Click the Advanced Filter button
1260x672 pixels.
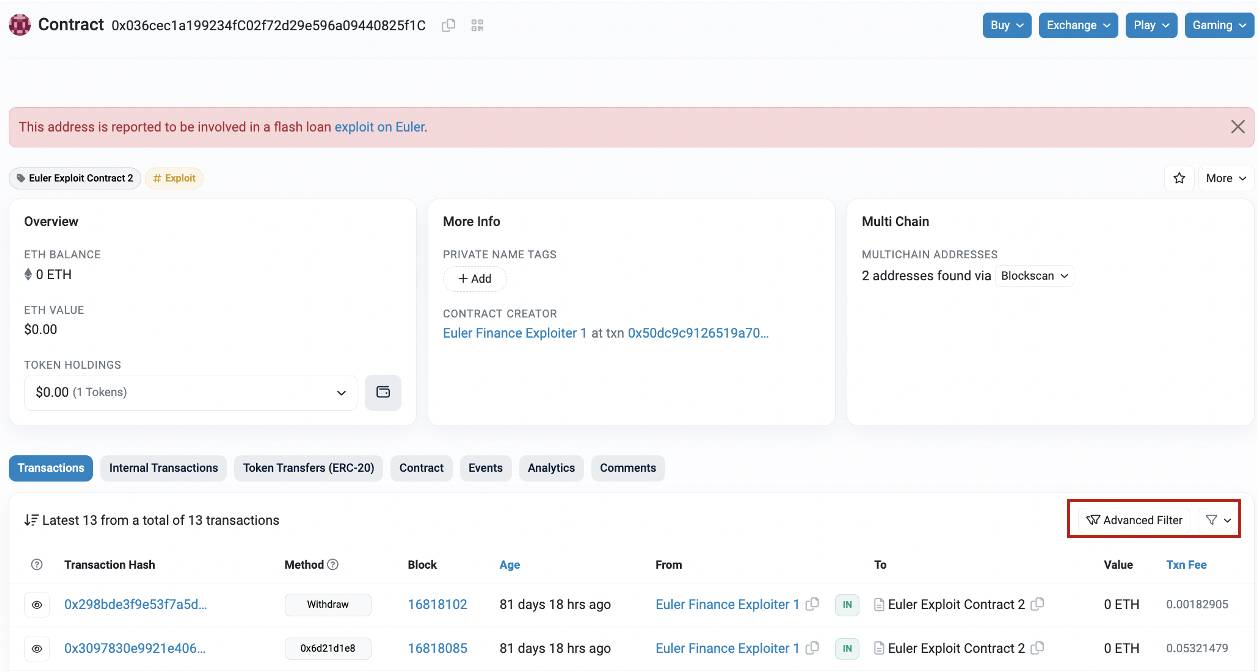1135,520
